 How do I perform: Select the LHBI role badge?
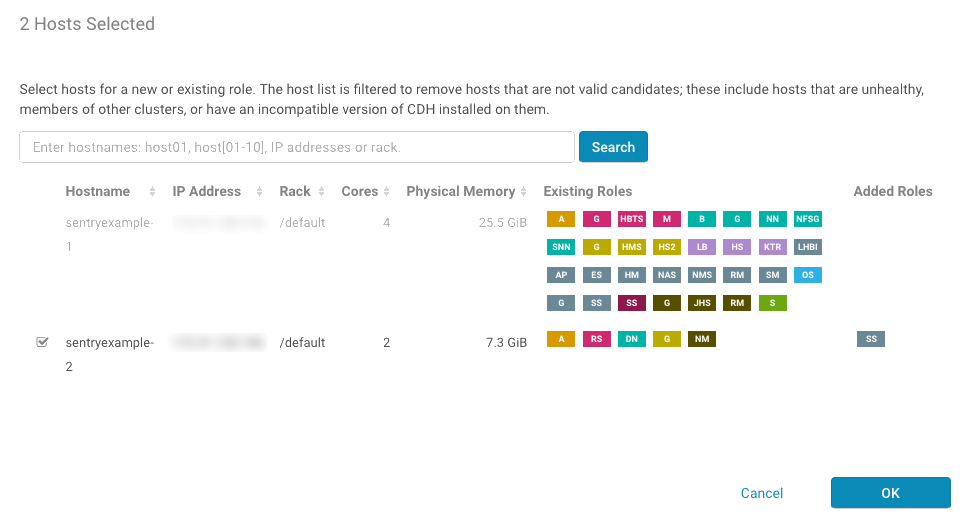[x=807, y=247]
